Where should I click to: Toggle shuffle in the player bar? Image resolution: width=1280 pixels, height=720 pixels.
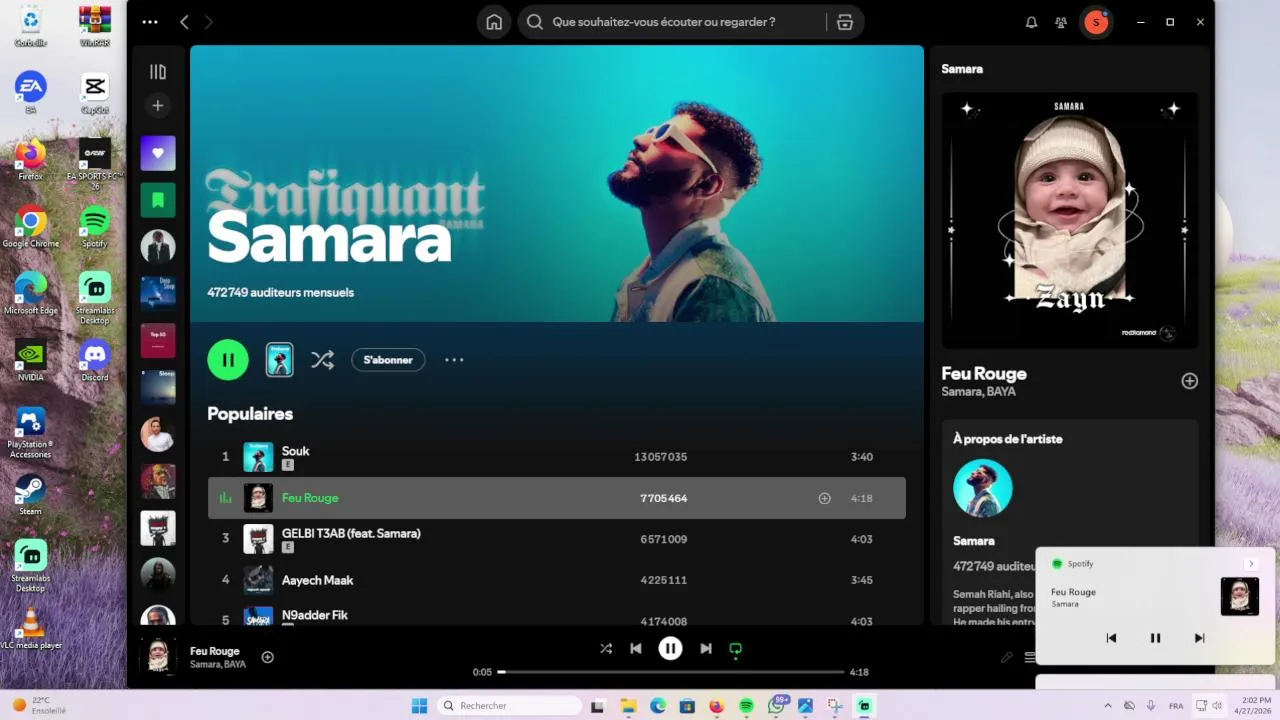pos(606,648)
